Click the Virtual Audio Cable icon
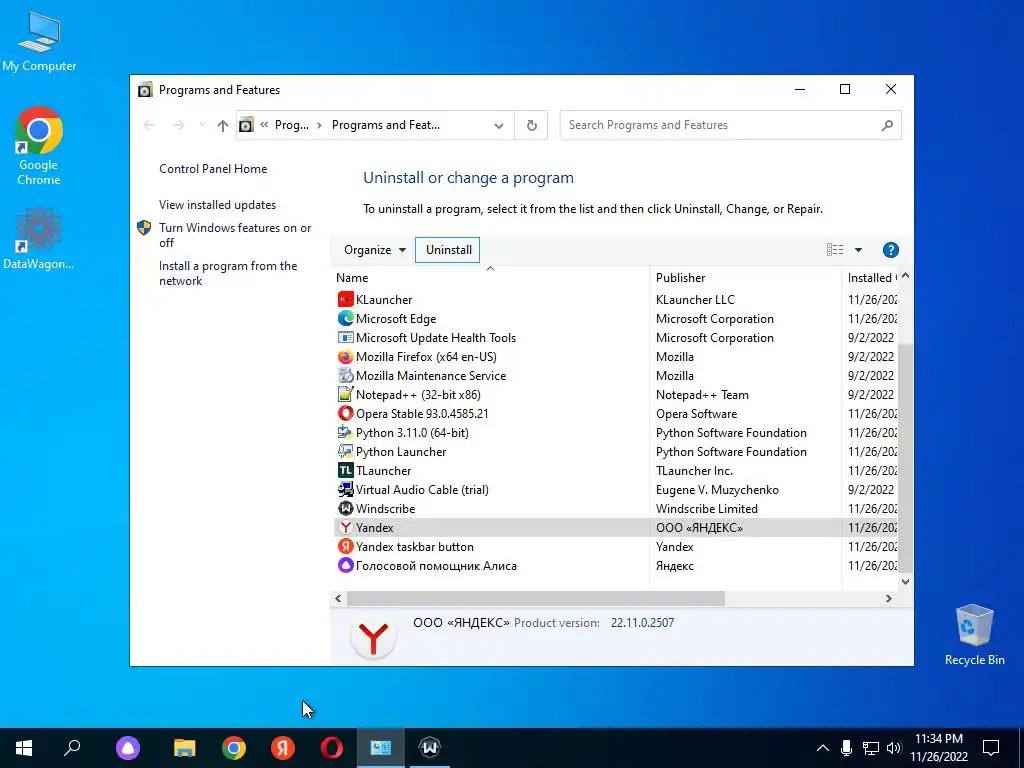1024x768 pixels. tap(345, 489)
